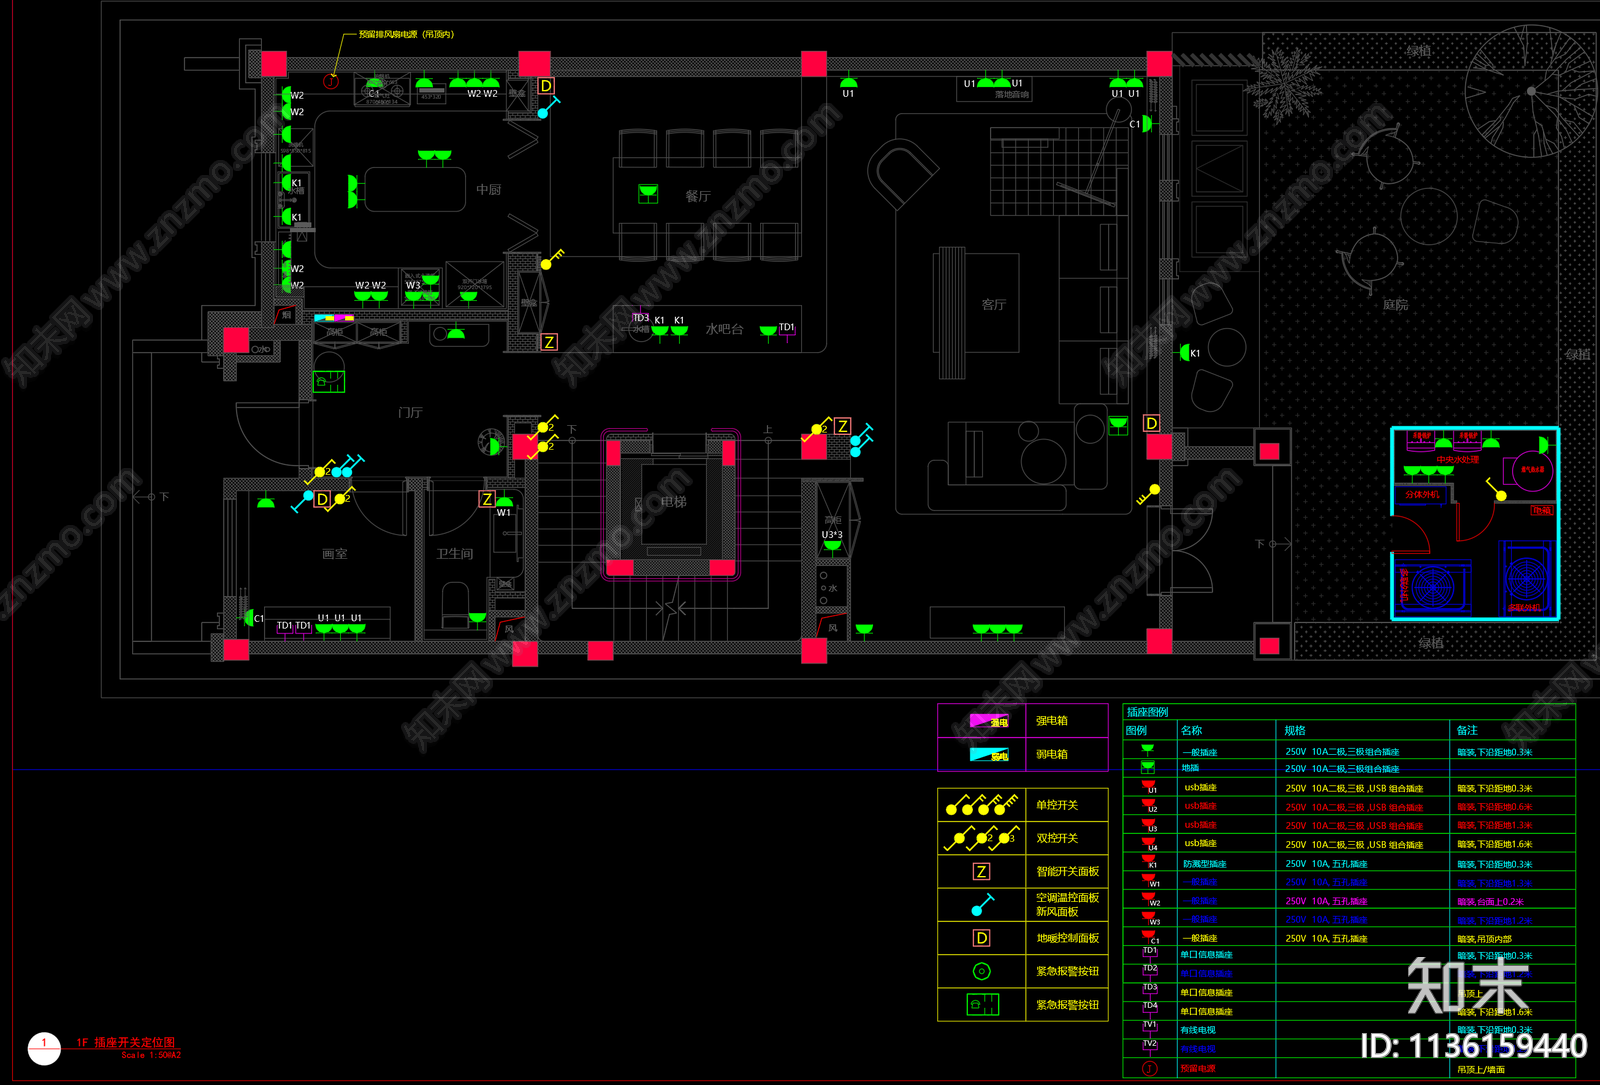The width and height of the screenshot is (1600, 1085).
Task: Click the '强电箱' legend label
Action: (x=1052, y=720)
